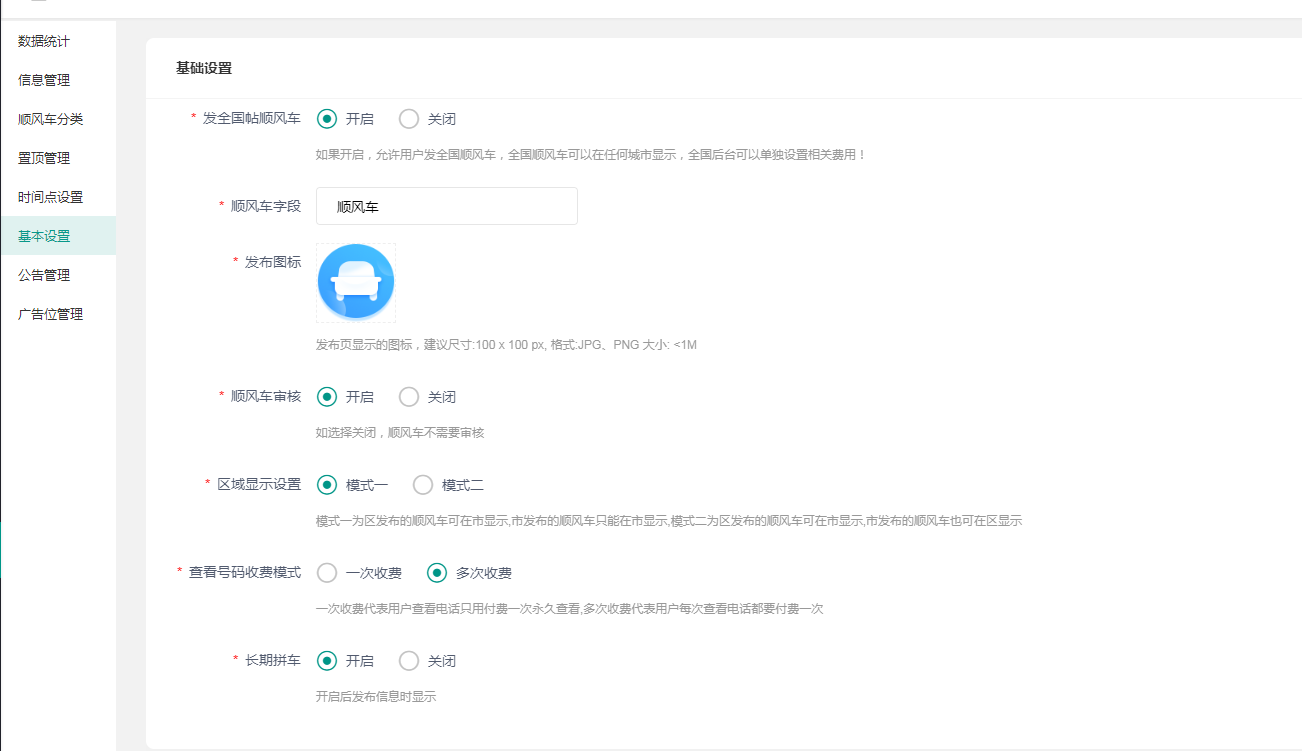Select 一次收费 charging mode
The width and height of the screenshot is (1302, 751).
(x=327, y=573)
